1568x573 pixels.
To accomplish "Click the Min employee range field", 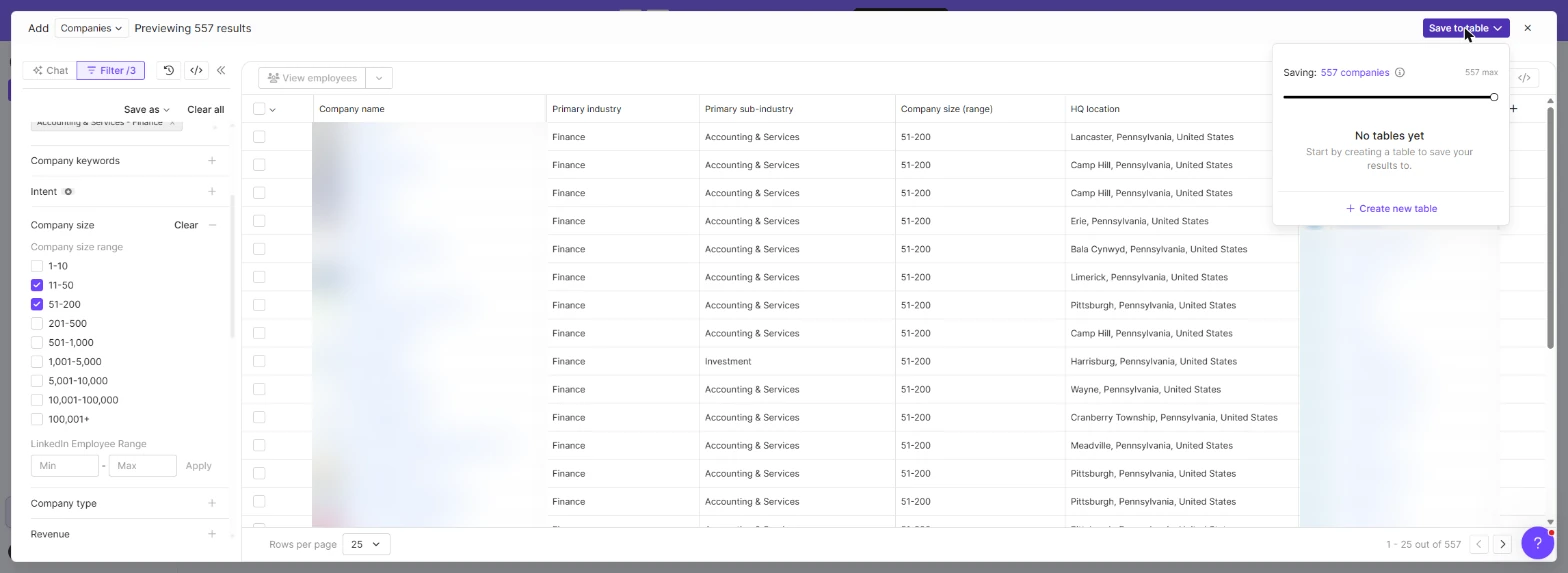I will click(x=65, y=465).
